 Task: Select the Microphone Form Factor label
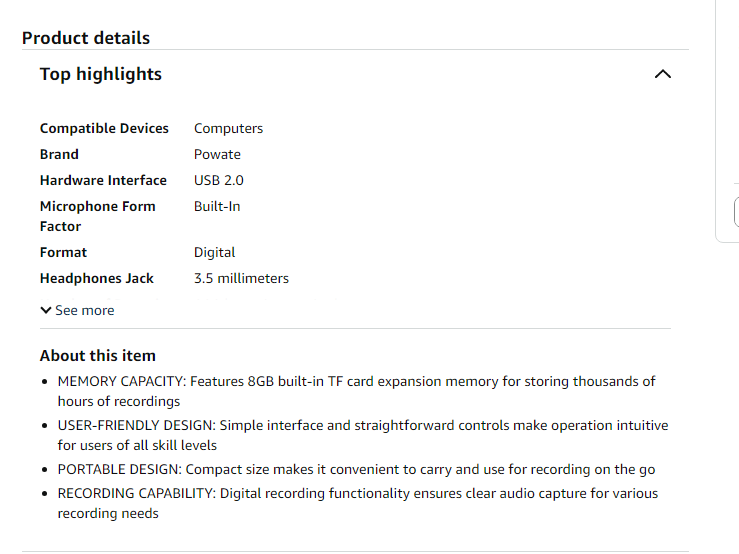pyautogui.click(x=97, y=216)
